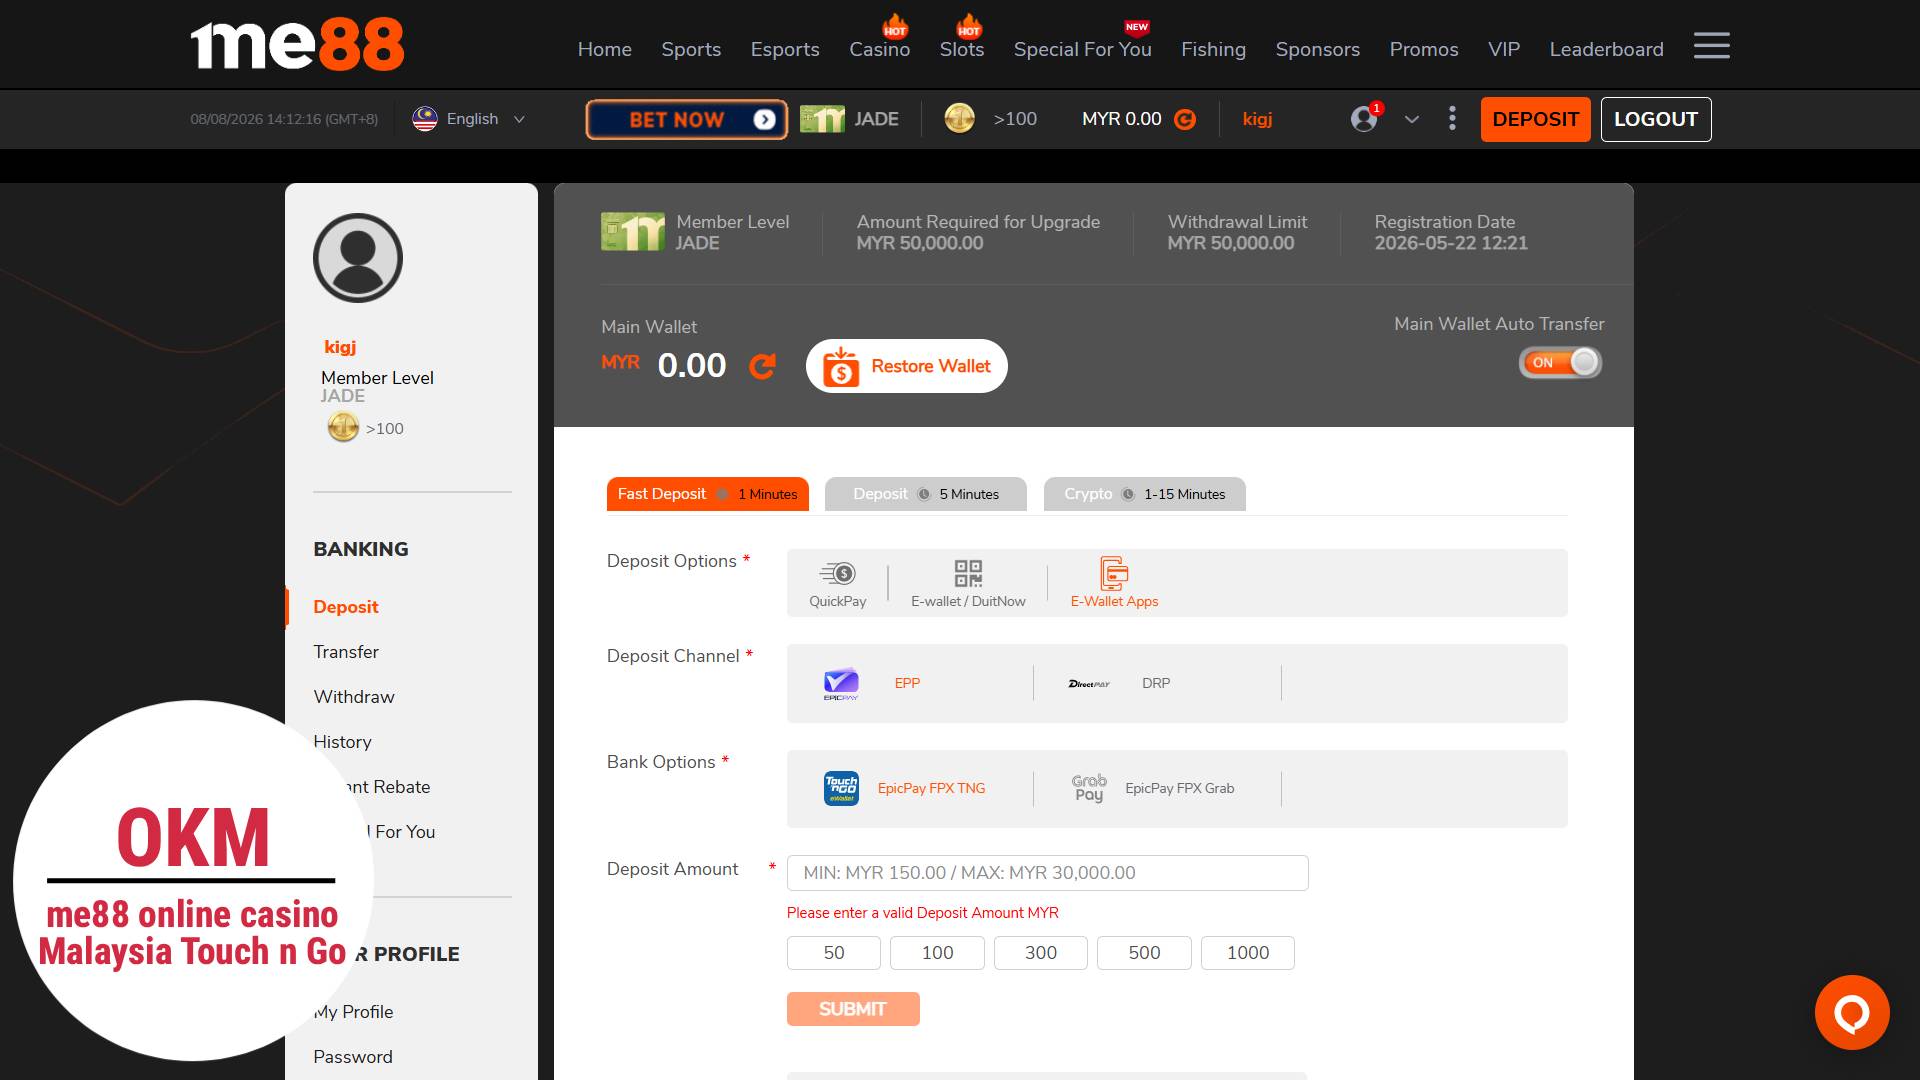Click the sidebar coin icon next to >100
Screen dimensions: 1920x1080
(343, 428)
